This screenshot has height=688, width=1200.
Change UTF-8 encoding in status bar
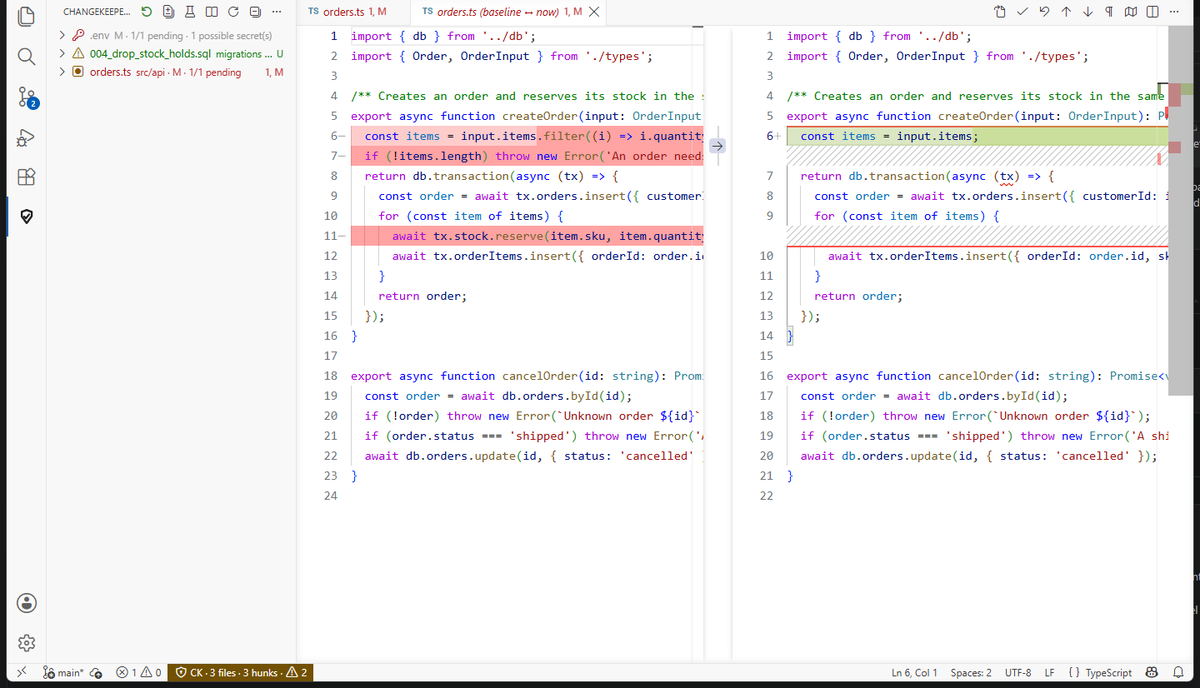[x=1019, y=674]
